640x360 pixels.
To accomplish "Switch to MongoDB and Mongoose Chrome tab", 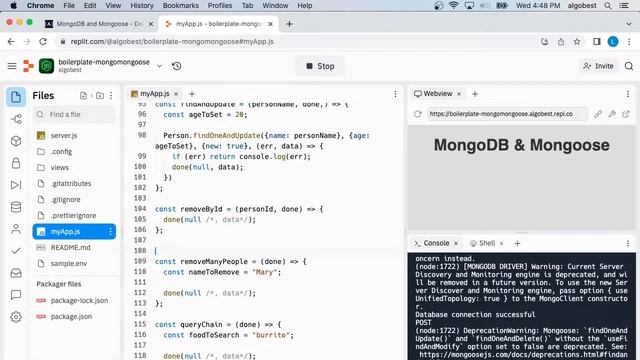I will coord(99,24).
